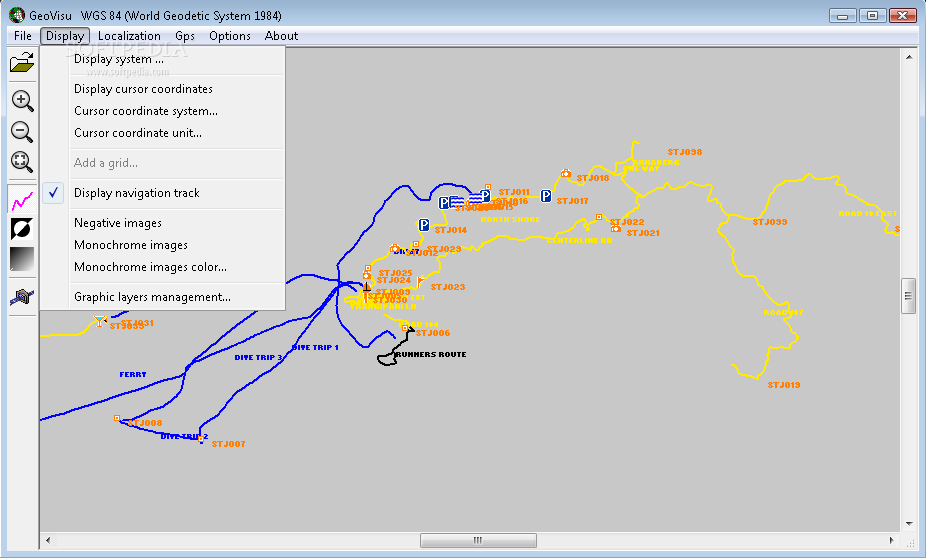
Task: Select the zoom in magnifier tool
Action: (x=22, y=101)
